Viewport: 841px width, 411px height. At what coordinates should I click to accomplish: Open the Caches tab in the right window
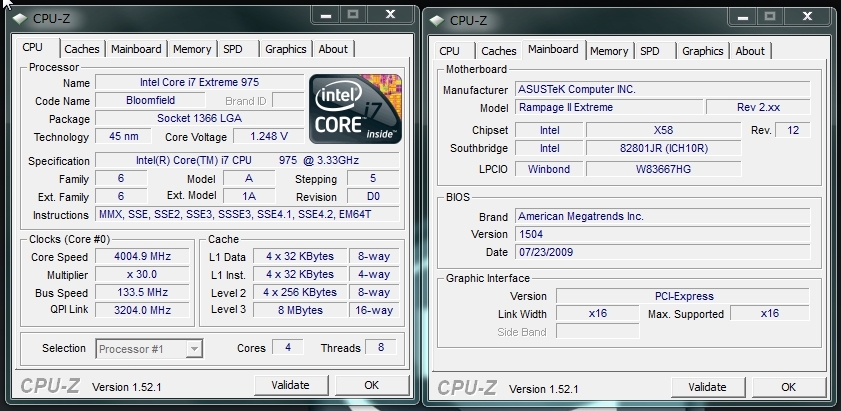pos(499,51)
